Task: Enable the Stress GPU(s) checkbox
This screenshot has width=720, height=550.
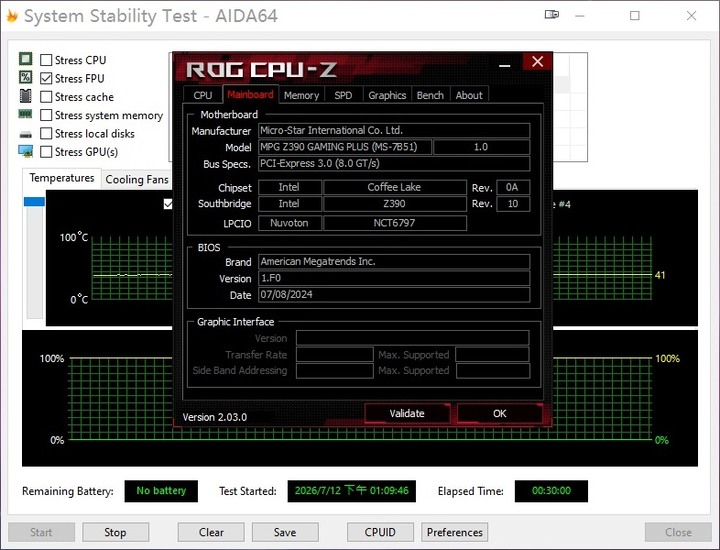Action: [46, 152]
